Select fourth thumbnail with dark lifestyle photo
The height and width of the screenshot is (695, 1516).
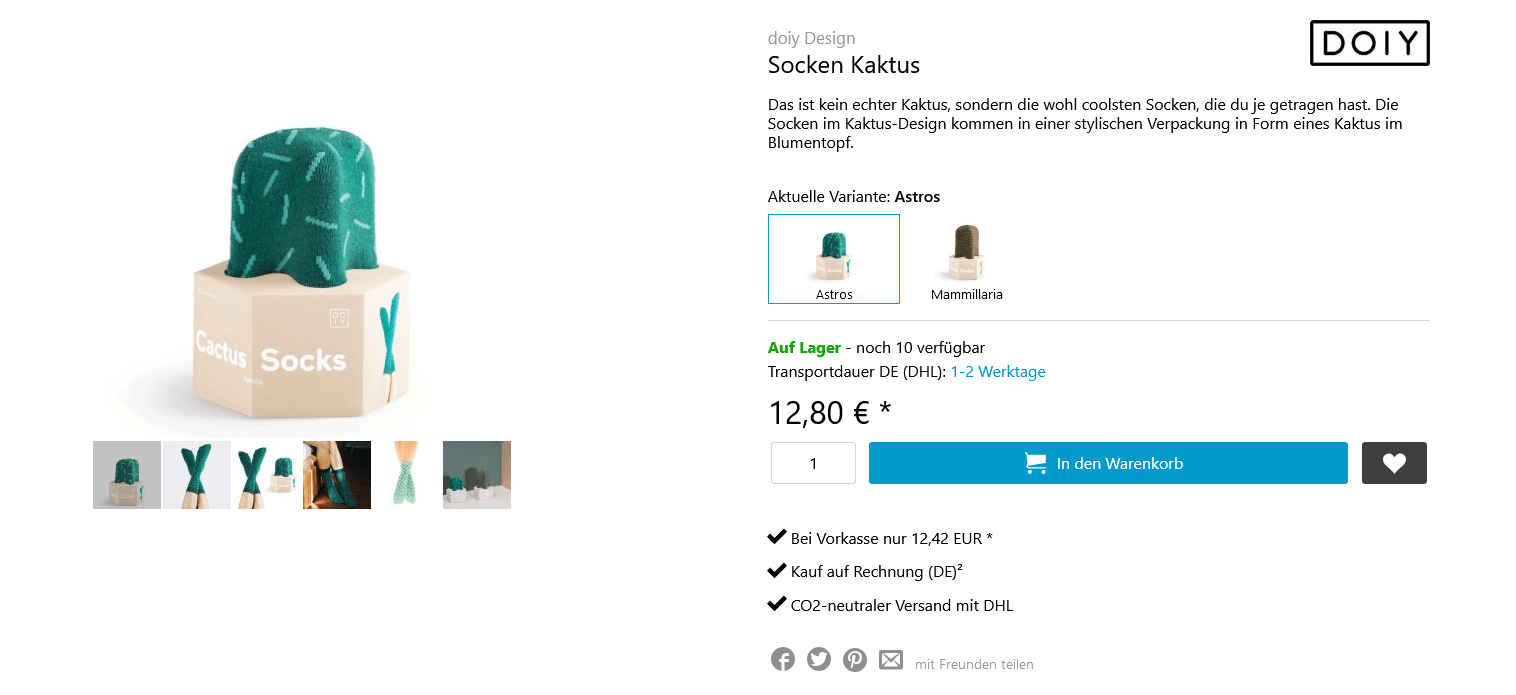(337, 475)
